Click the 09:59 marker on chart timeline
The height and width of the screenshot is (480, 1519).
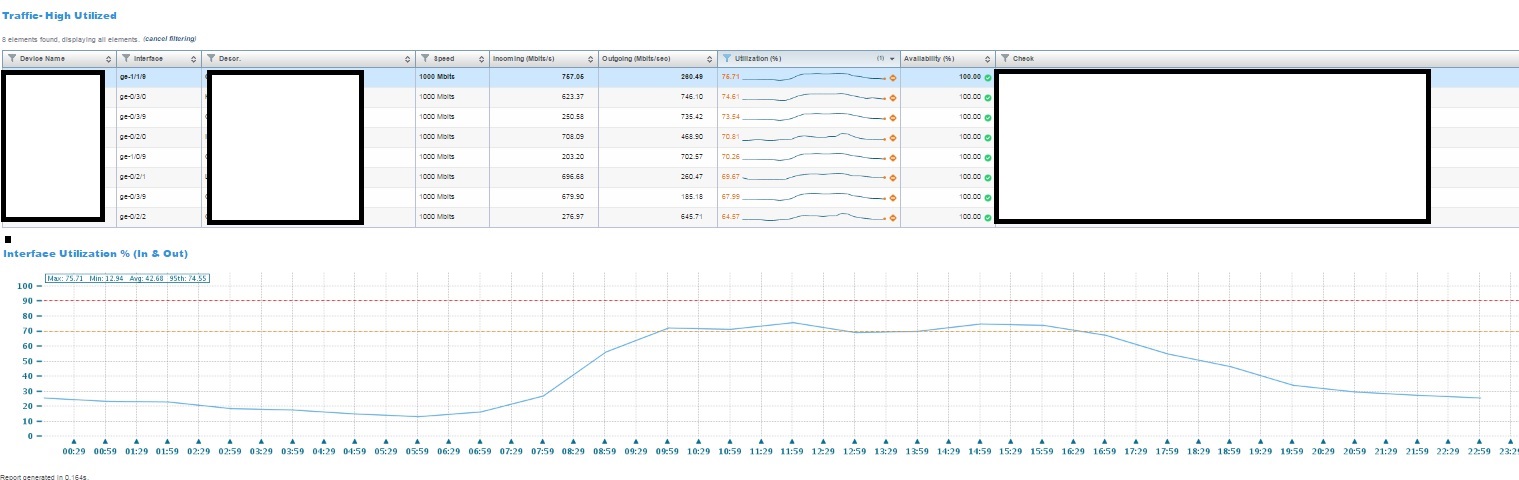click(667, 441)
